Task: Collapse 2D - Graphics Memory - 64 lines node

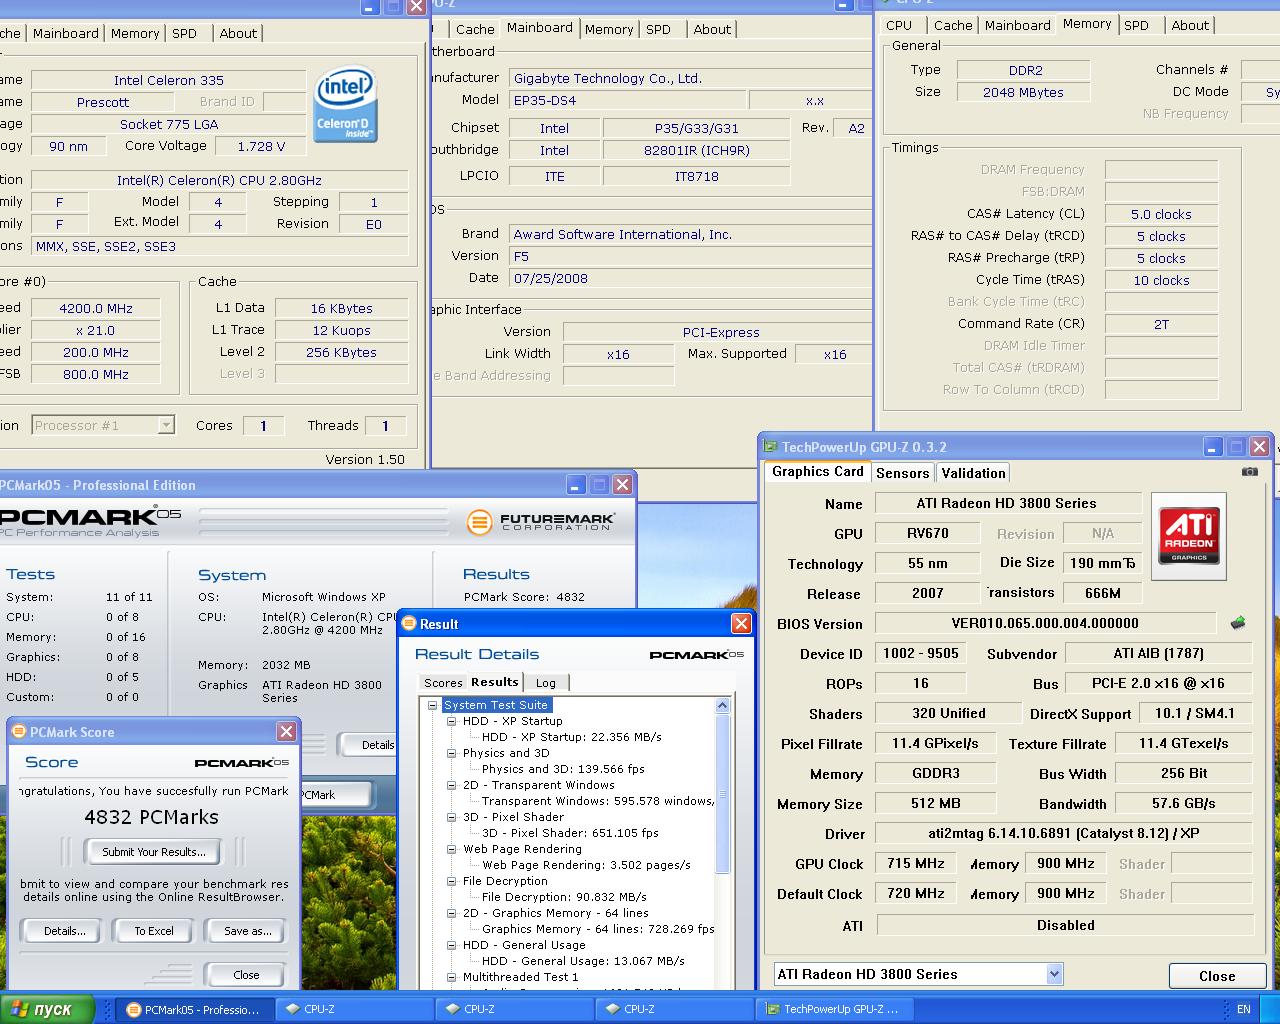Action: coord(452,913)
